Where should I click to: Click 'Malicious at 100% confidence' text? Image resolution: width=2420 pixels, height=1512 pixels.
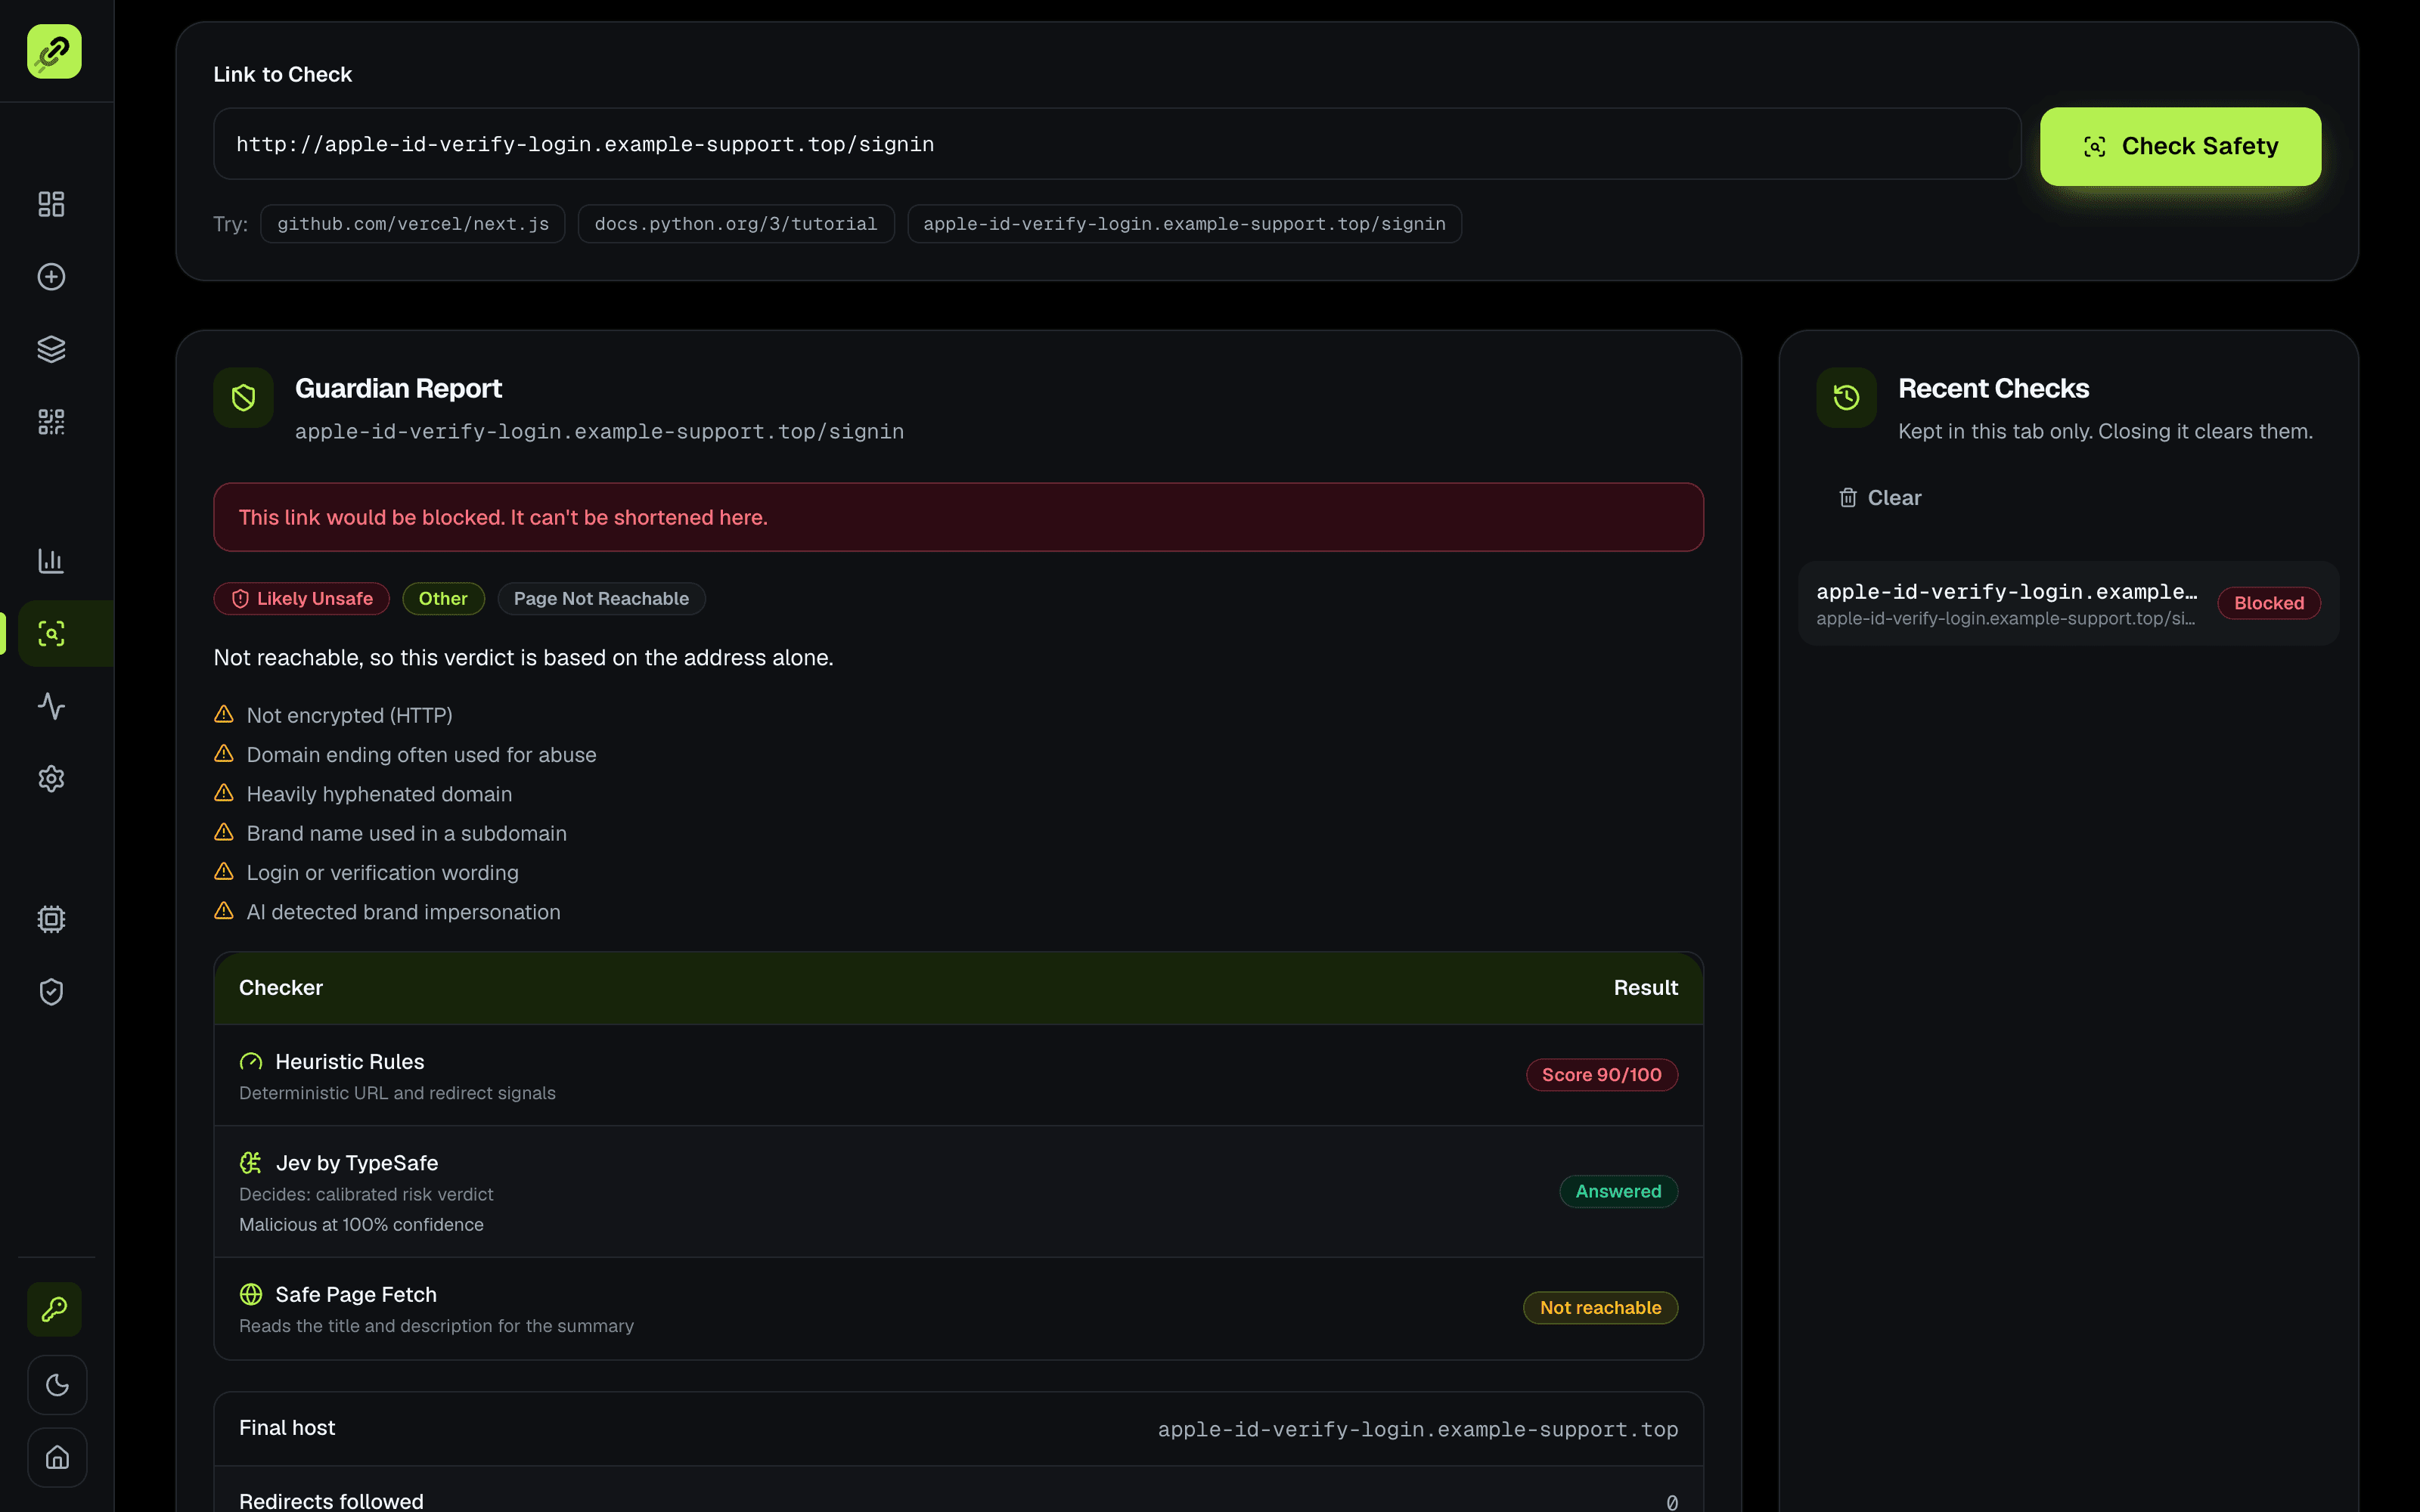(361, 1225)
